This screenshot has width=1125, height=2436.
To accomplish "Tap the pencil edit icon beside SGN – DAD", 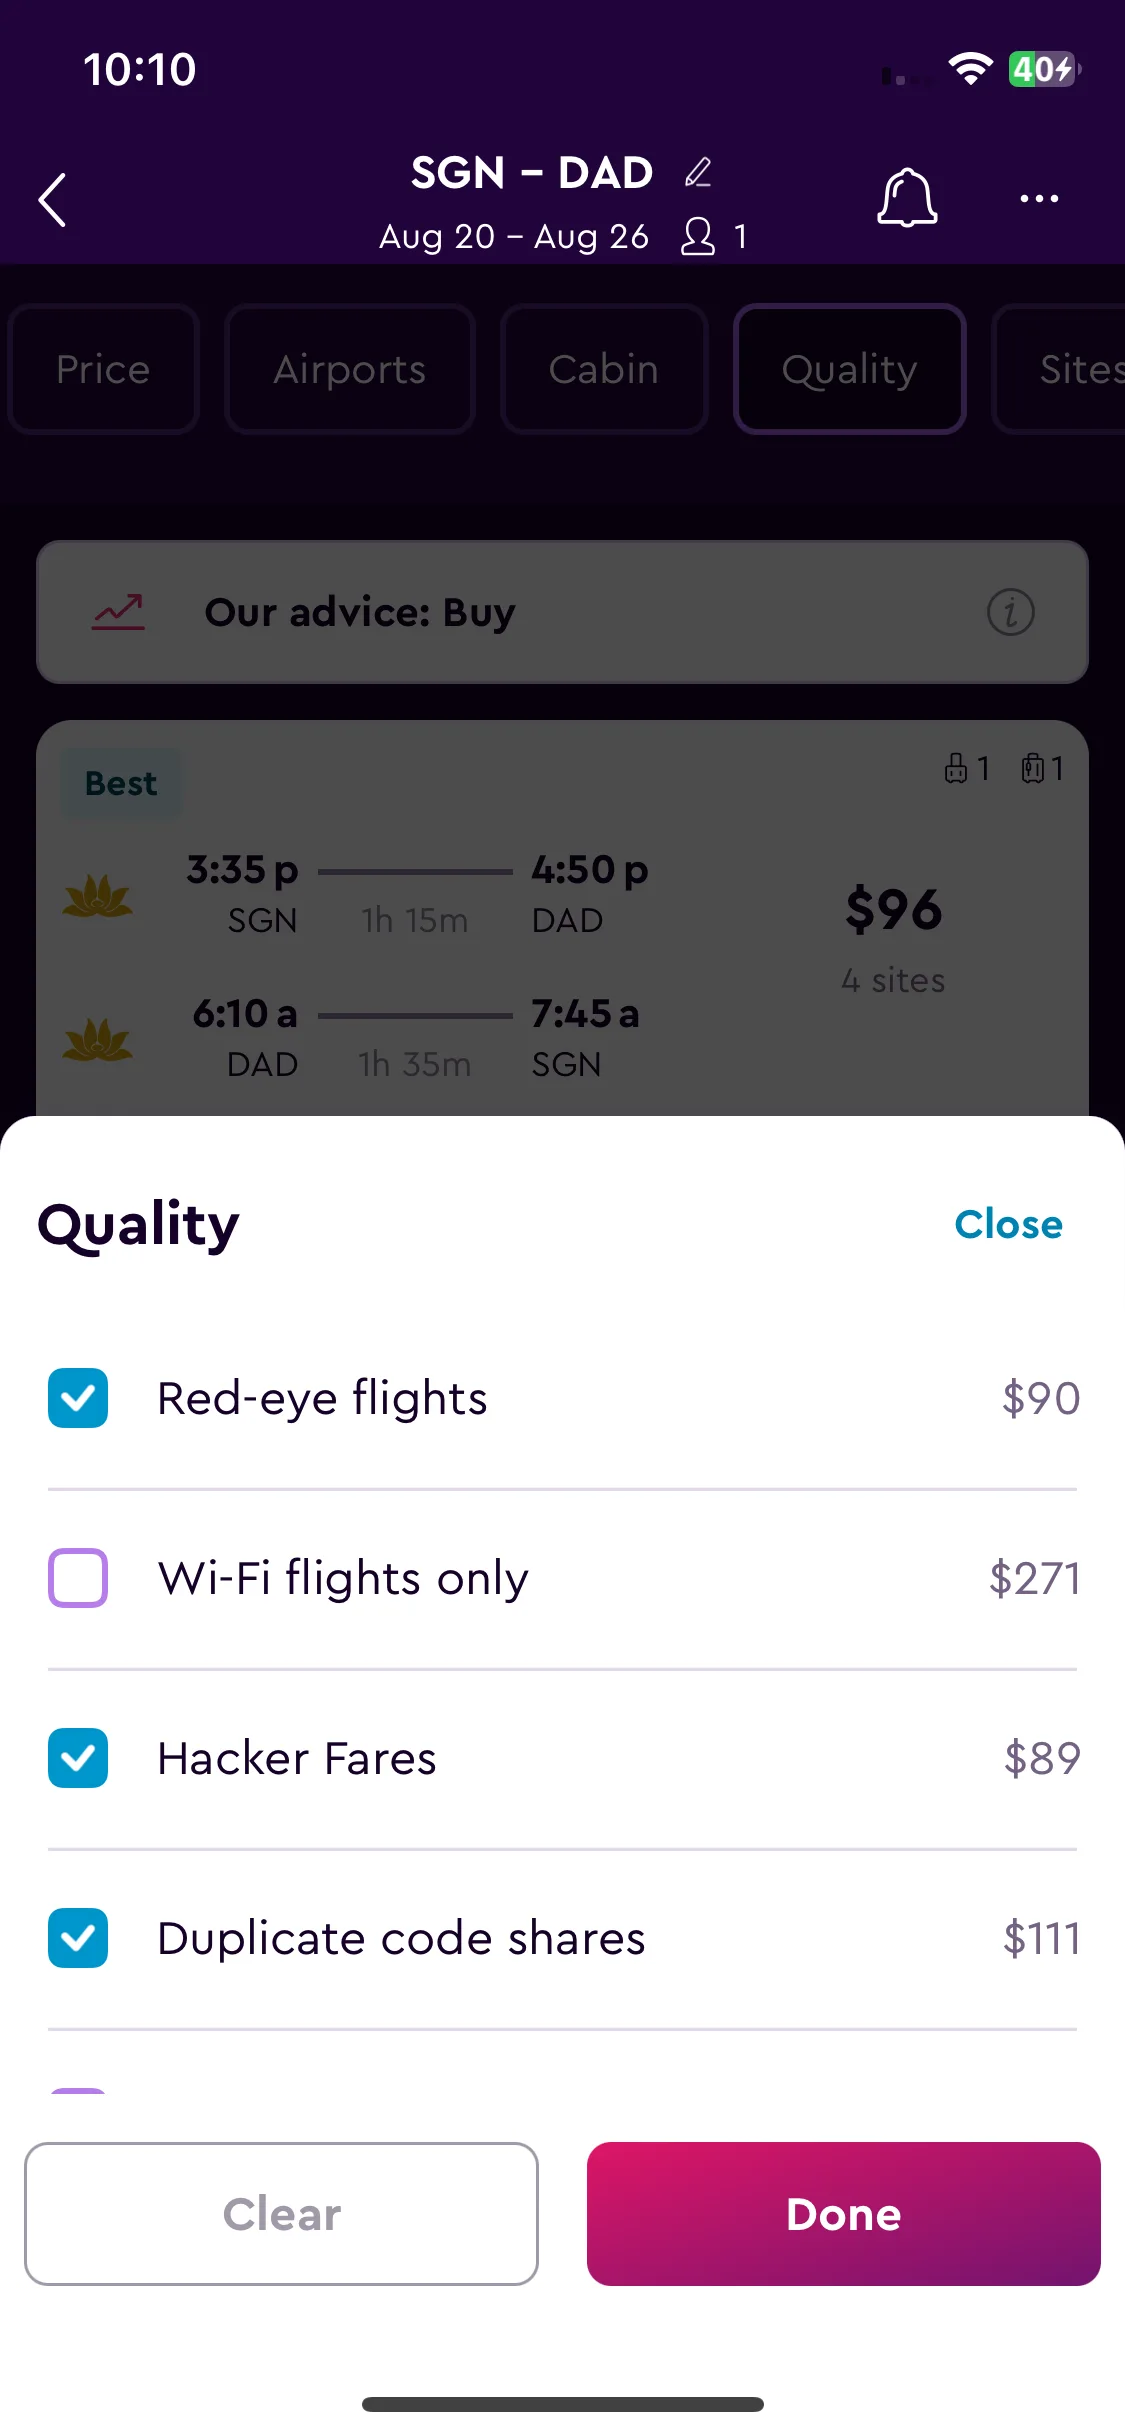I will [699, 173].
